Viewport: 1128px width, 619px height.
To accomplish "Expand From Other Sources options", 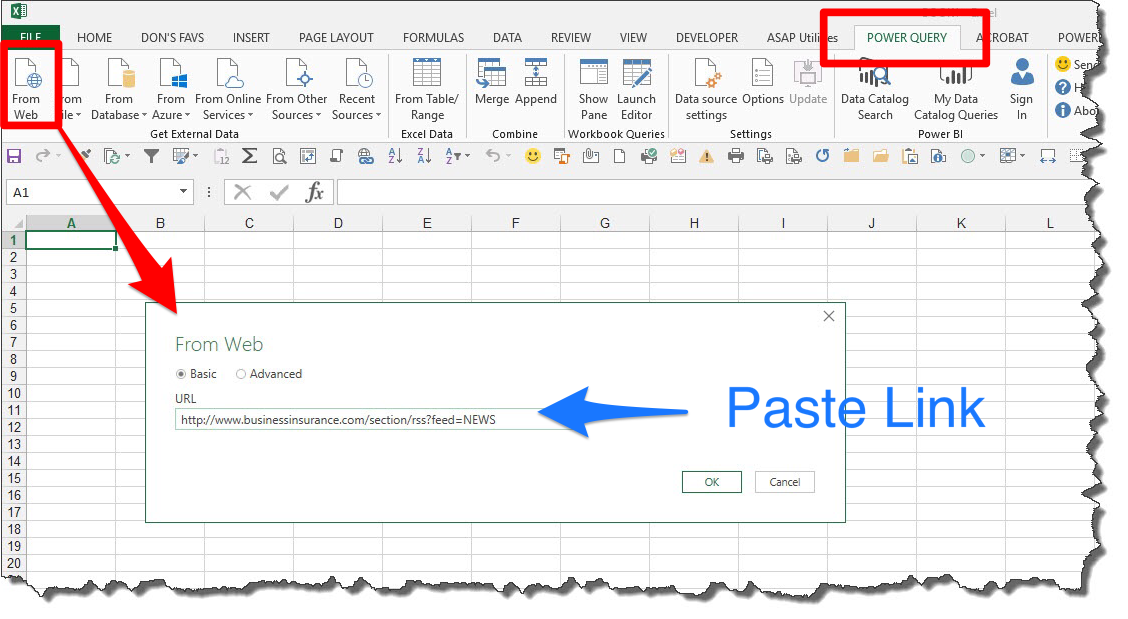I will (x=296, y=88).
